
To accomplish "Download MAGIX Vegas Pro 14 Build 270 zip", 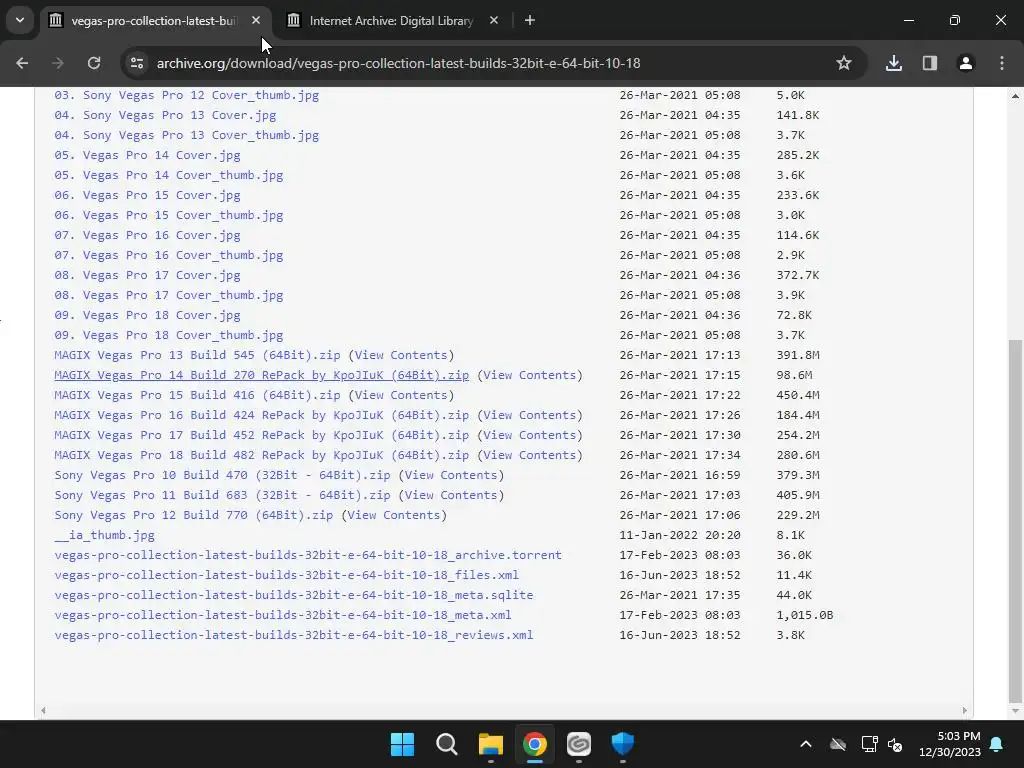I will [x=261, y=376].
